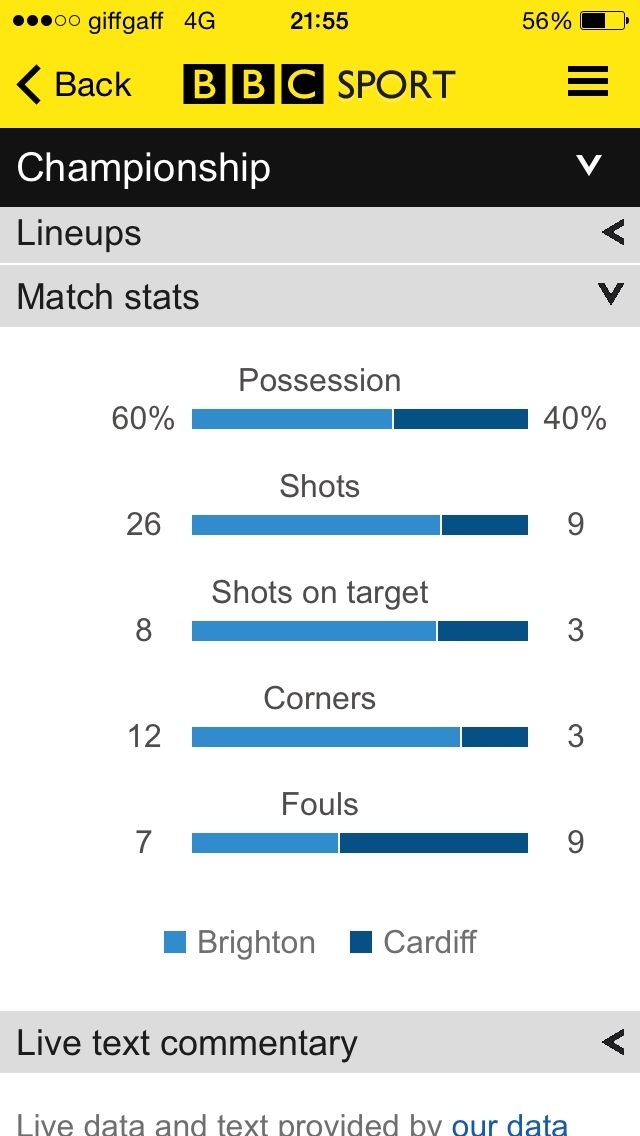Screen dimensions: 640x1136
Task: Click the Cardiff legend color square
Action: [361, 942]
